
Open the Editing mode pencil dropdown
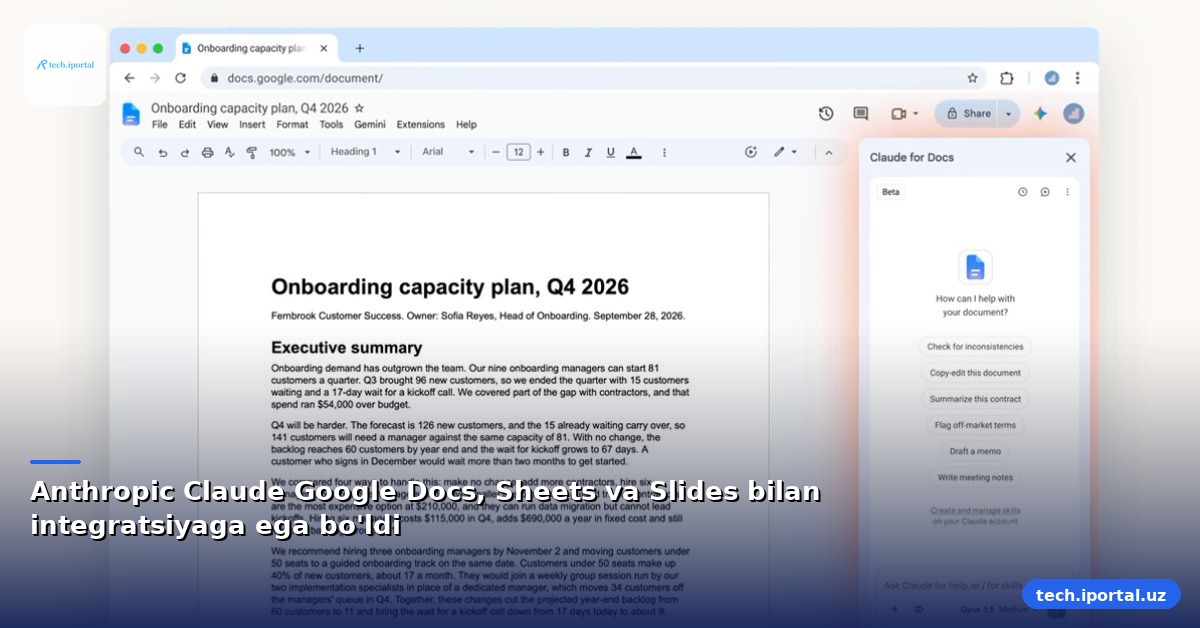[785, 152]
